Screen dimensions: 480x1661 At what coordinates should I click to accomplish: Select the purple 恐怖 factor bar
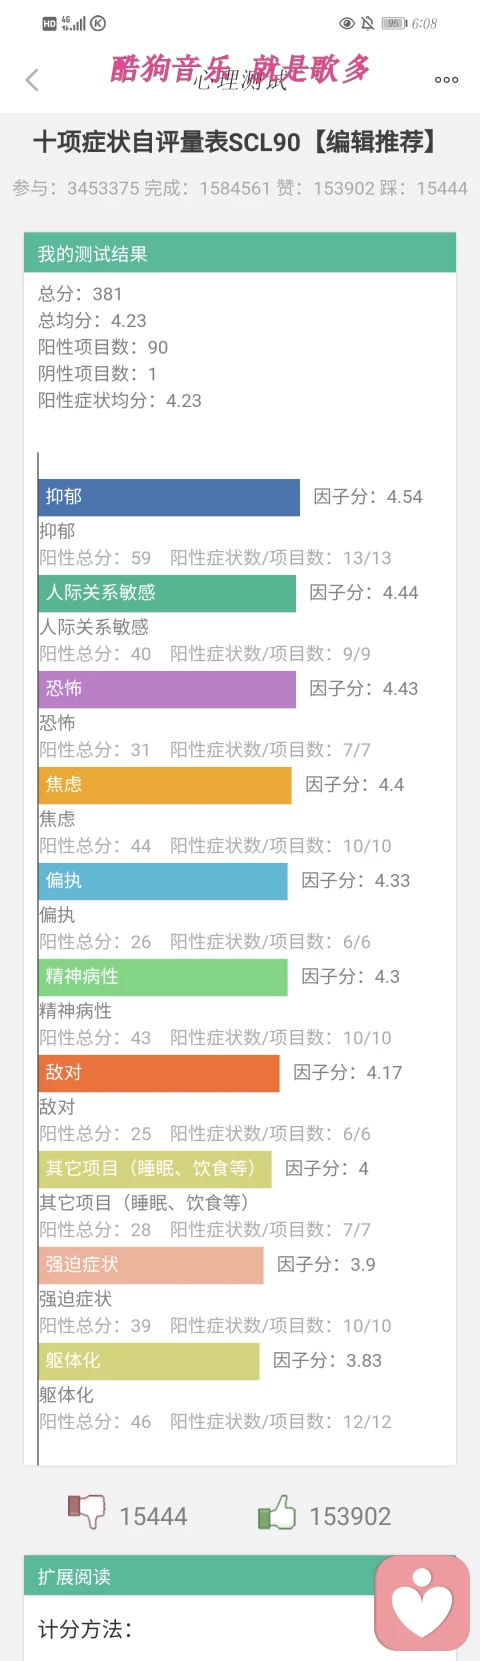tap(167, 689)
